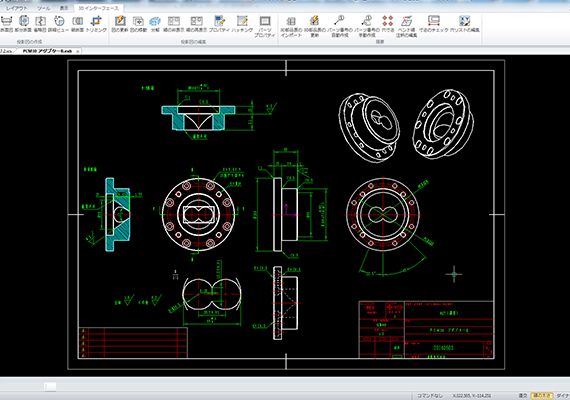
Task: Open the プロパティ properties tool
Action: click(x=219, y=24)
